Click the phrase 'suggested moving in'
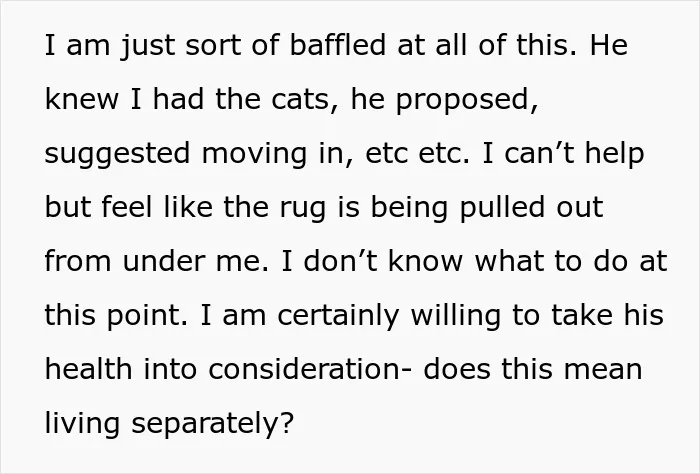The height and width of the screenshot is (474, 700). point(195,155)
